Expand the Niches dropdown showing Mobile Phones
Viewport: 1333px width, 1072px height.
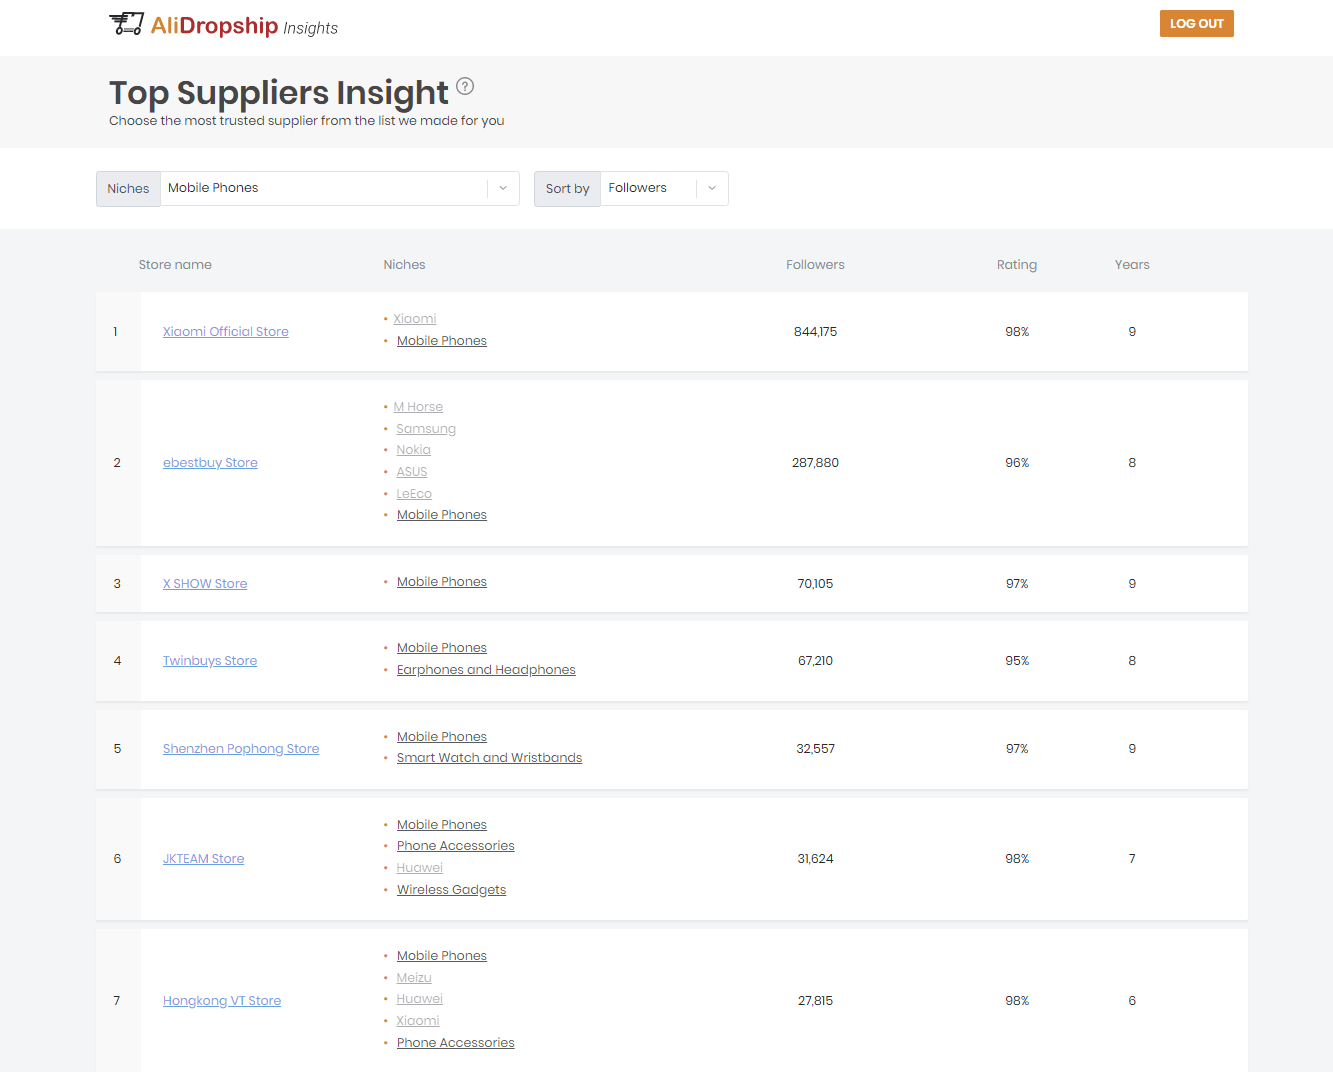tap(330, 188)
